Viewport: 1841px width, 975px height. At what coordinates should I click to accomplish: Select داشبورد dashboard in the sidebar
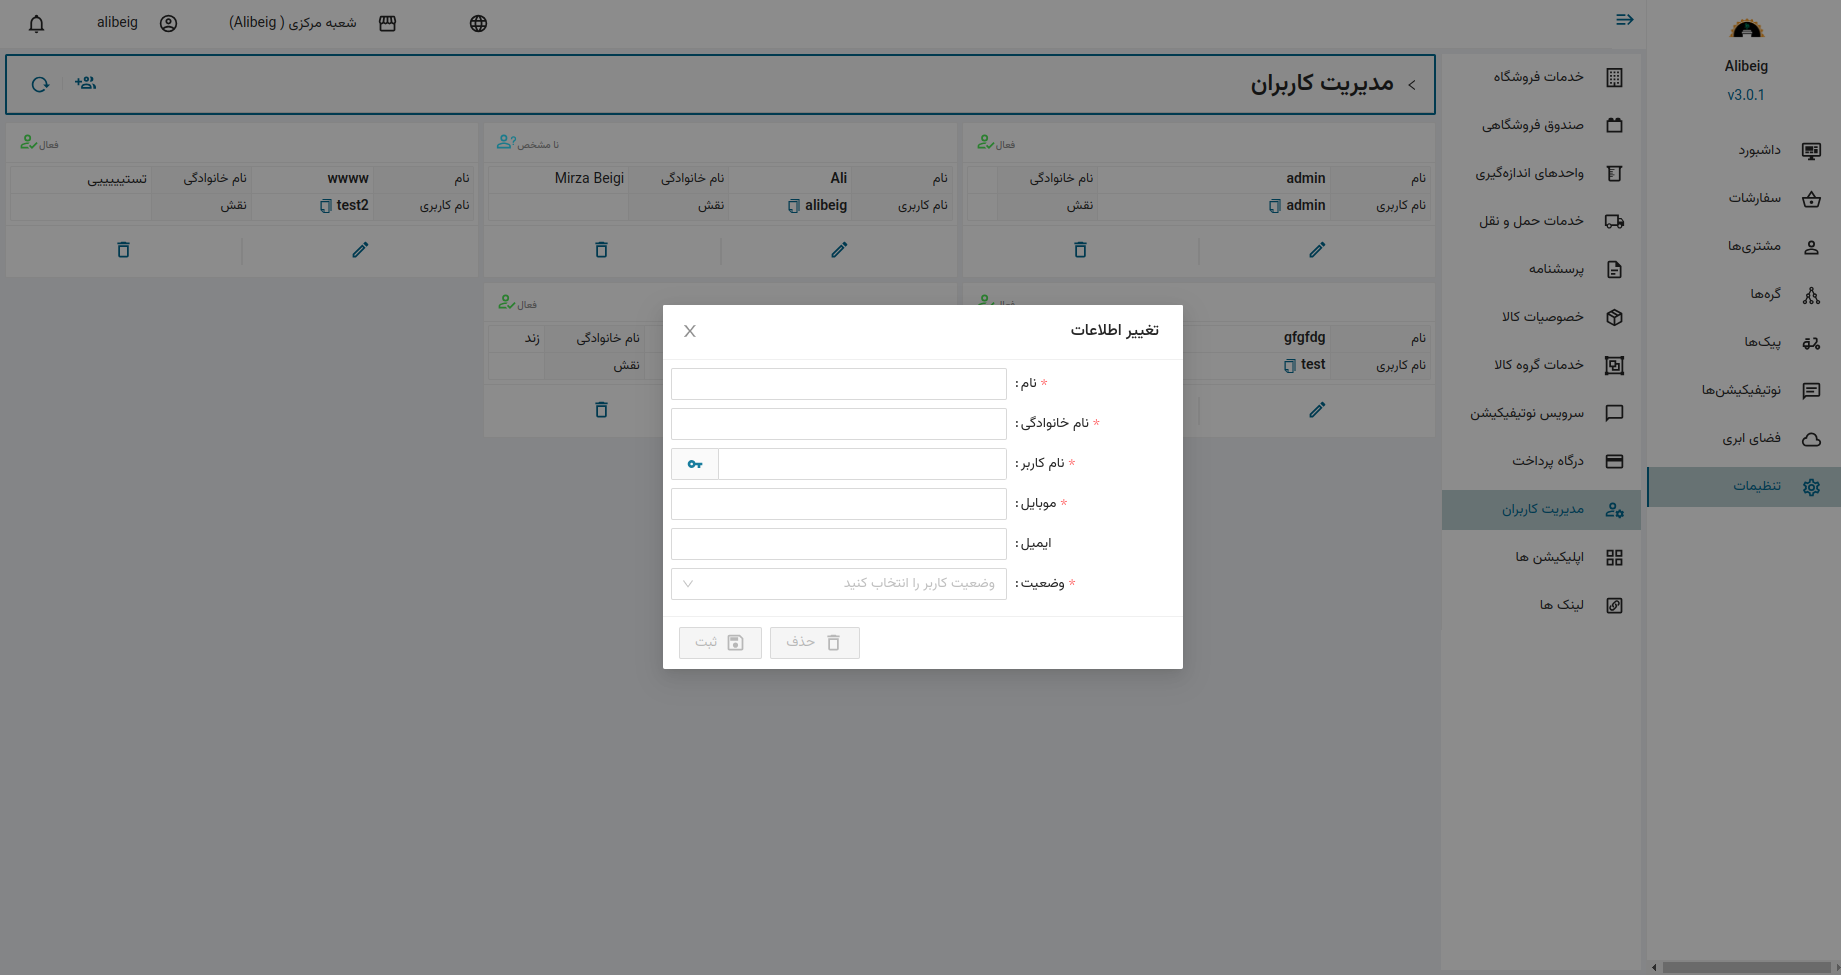point(1758,151)
